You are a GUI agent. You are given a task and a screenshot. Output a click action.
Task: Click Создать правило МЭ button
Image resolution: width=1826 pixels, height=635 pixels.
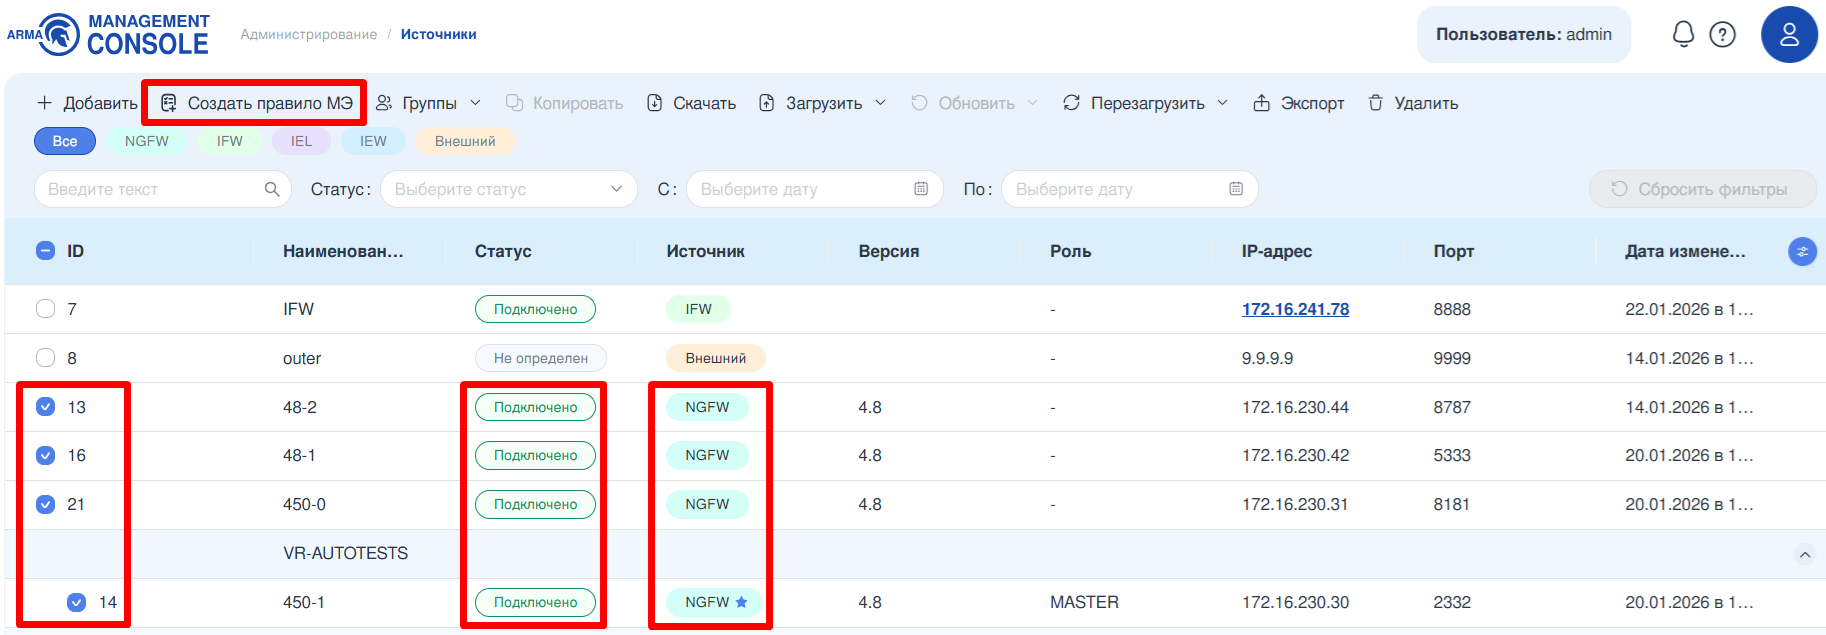point(256,103)
